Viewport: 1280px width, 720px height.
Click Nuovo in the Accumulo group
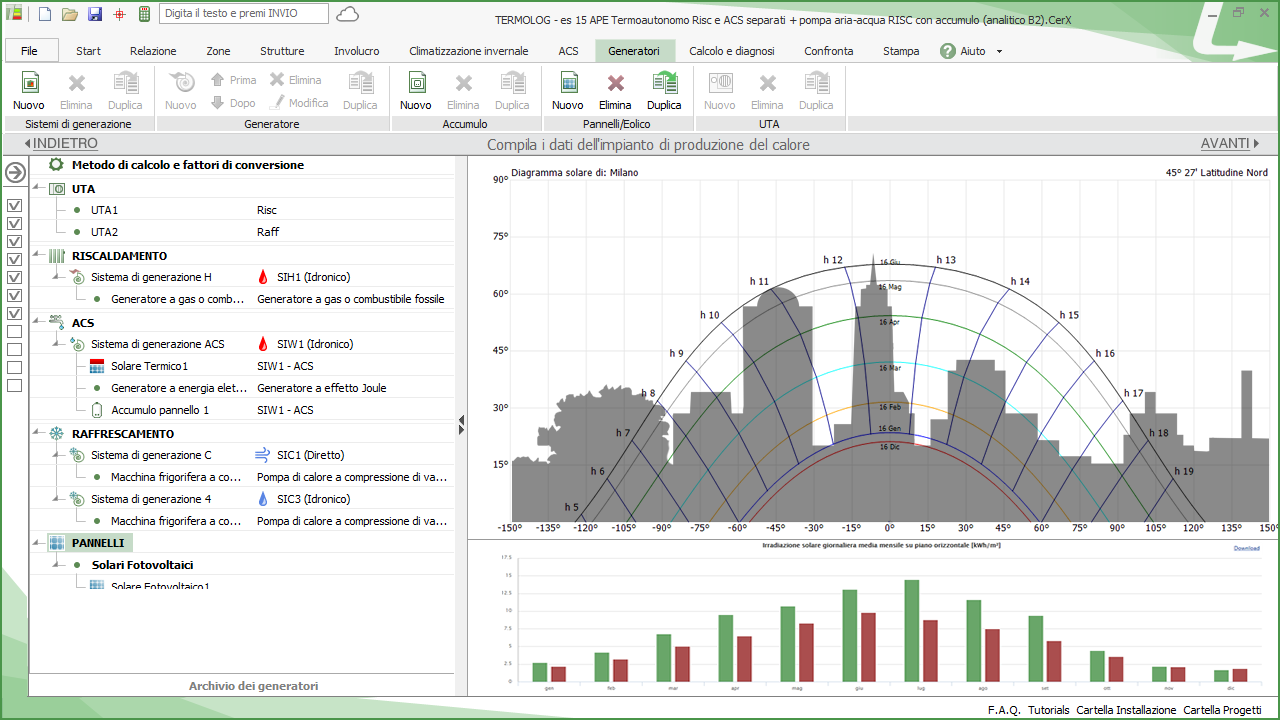[416, 90]
